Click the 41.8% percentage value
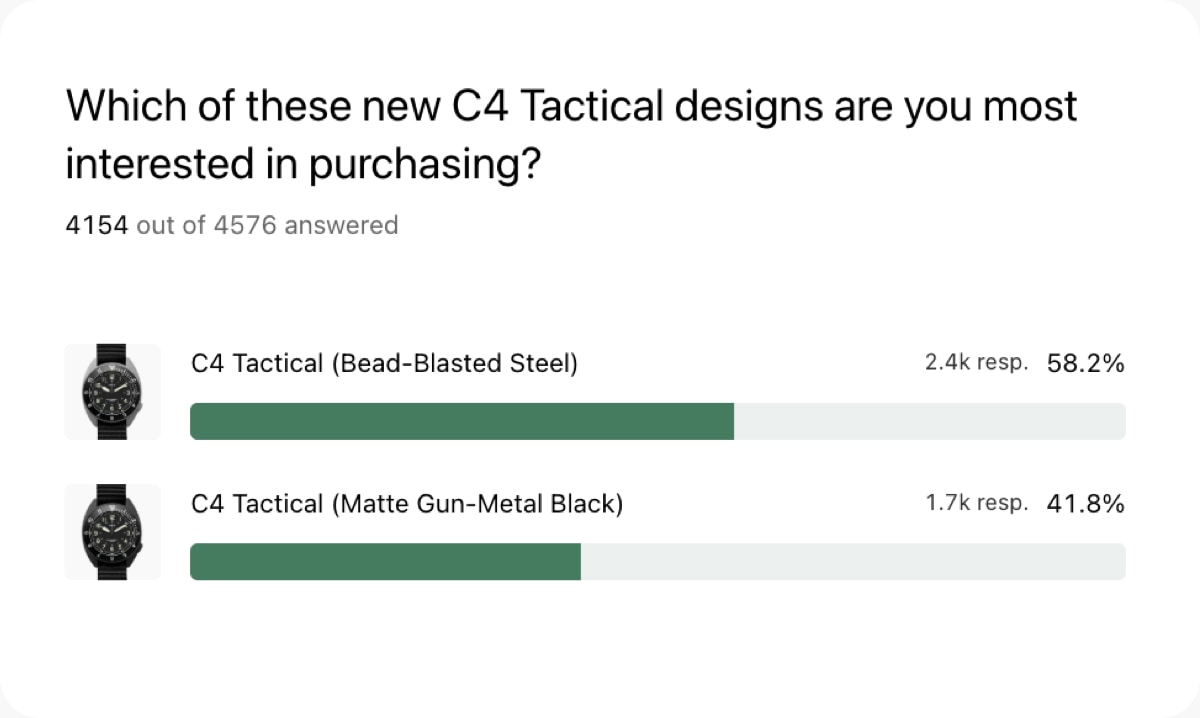 [x=1086, y=504]
